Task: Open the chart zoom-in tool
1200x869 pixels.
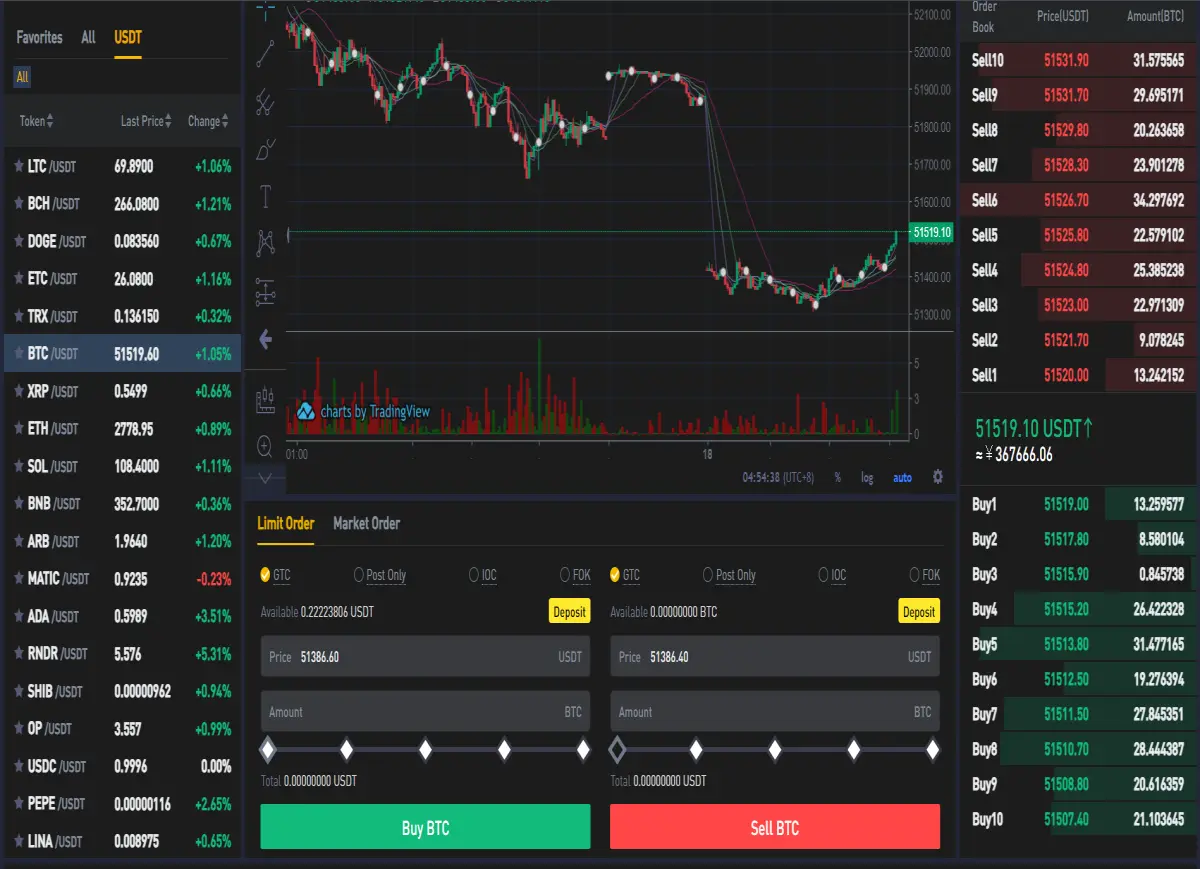Action: [x=265, y=446]
